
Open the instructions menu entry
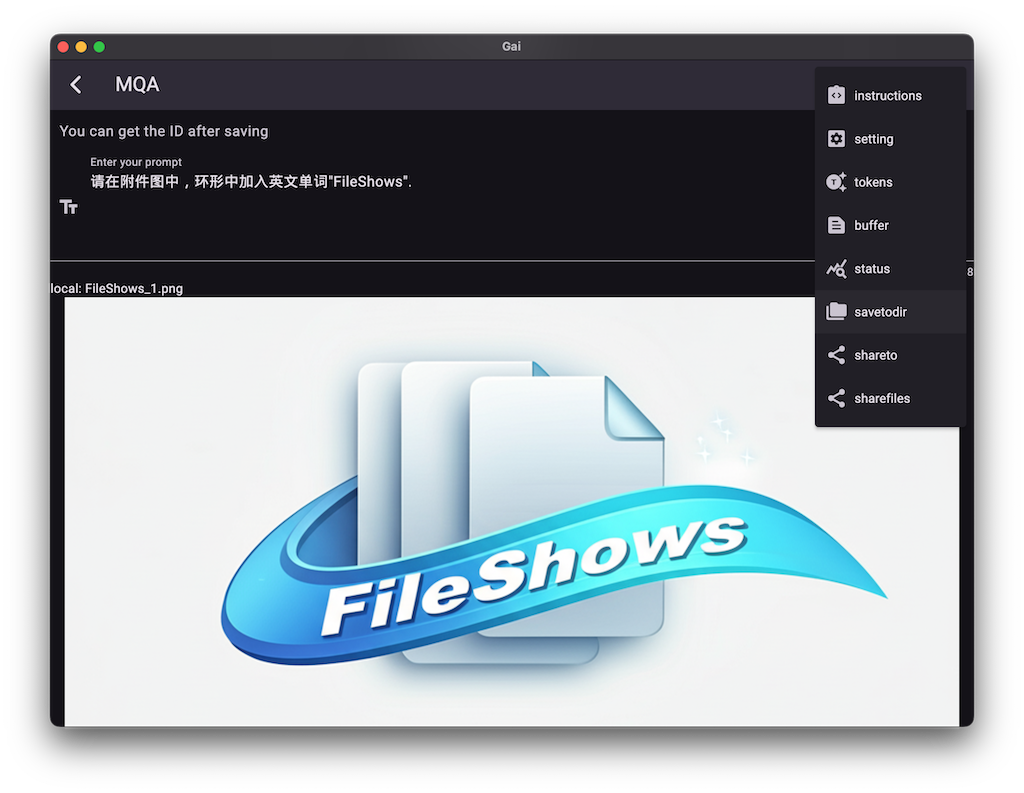point(891,95)
